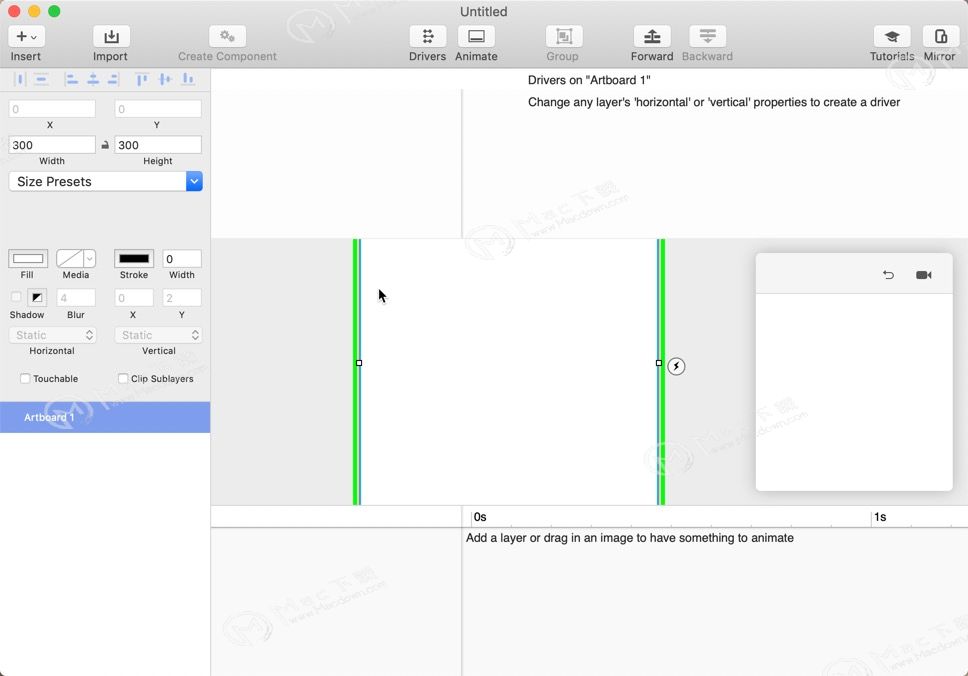Image resolution: width=968 pixels, height=676 pixels.
Task: Click the Shadow color swatch
Action: (x=37, y=298)
